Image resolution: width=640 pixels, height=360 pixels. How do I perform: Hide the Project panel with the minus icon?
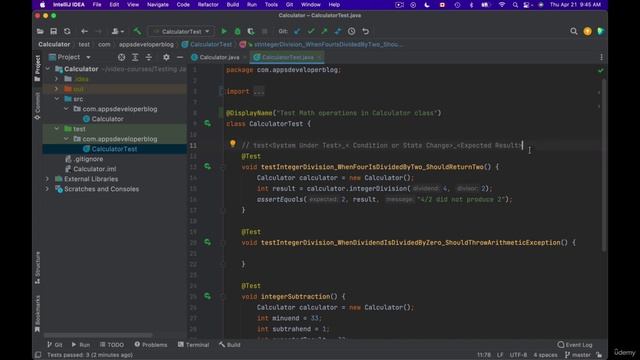click(180, 58)
